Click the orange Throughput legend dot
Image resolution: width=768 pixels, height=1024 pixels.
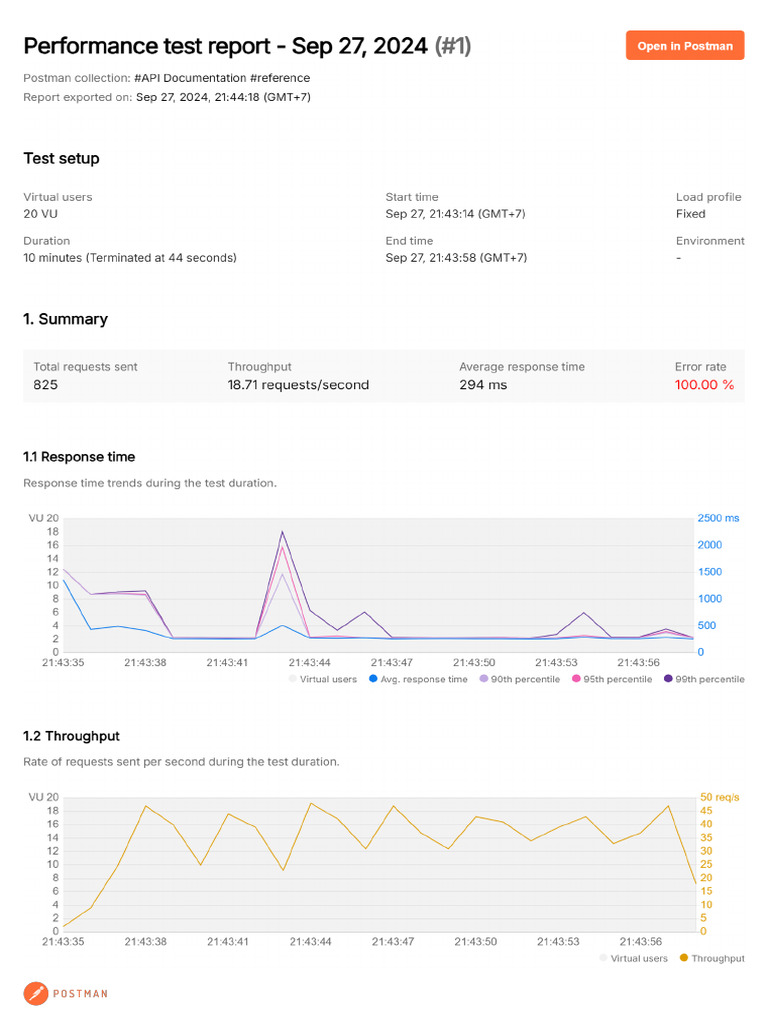pos(684,958)
